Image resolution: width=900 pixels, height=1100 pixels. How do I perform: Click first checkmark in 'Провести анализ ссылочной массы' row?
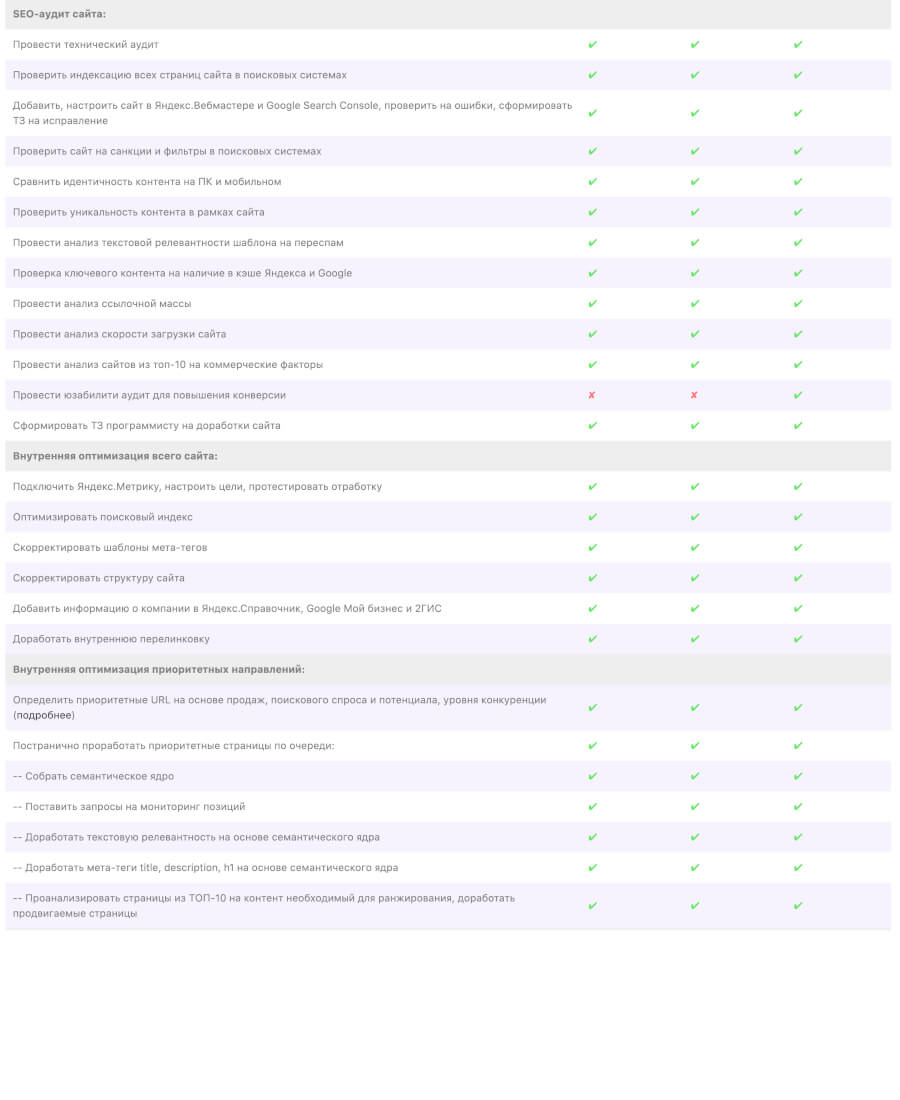click(592, 304)
